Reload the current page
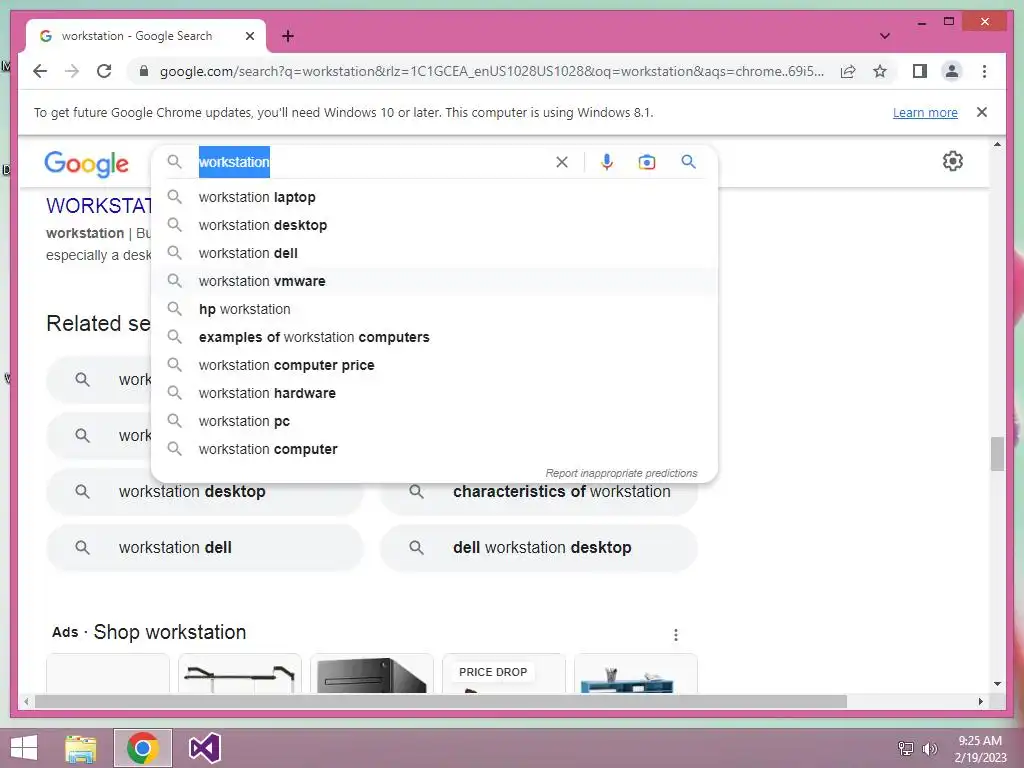The width and height of the screenshot is (1024, 768). [x=104, y=71]
